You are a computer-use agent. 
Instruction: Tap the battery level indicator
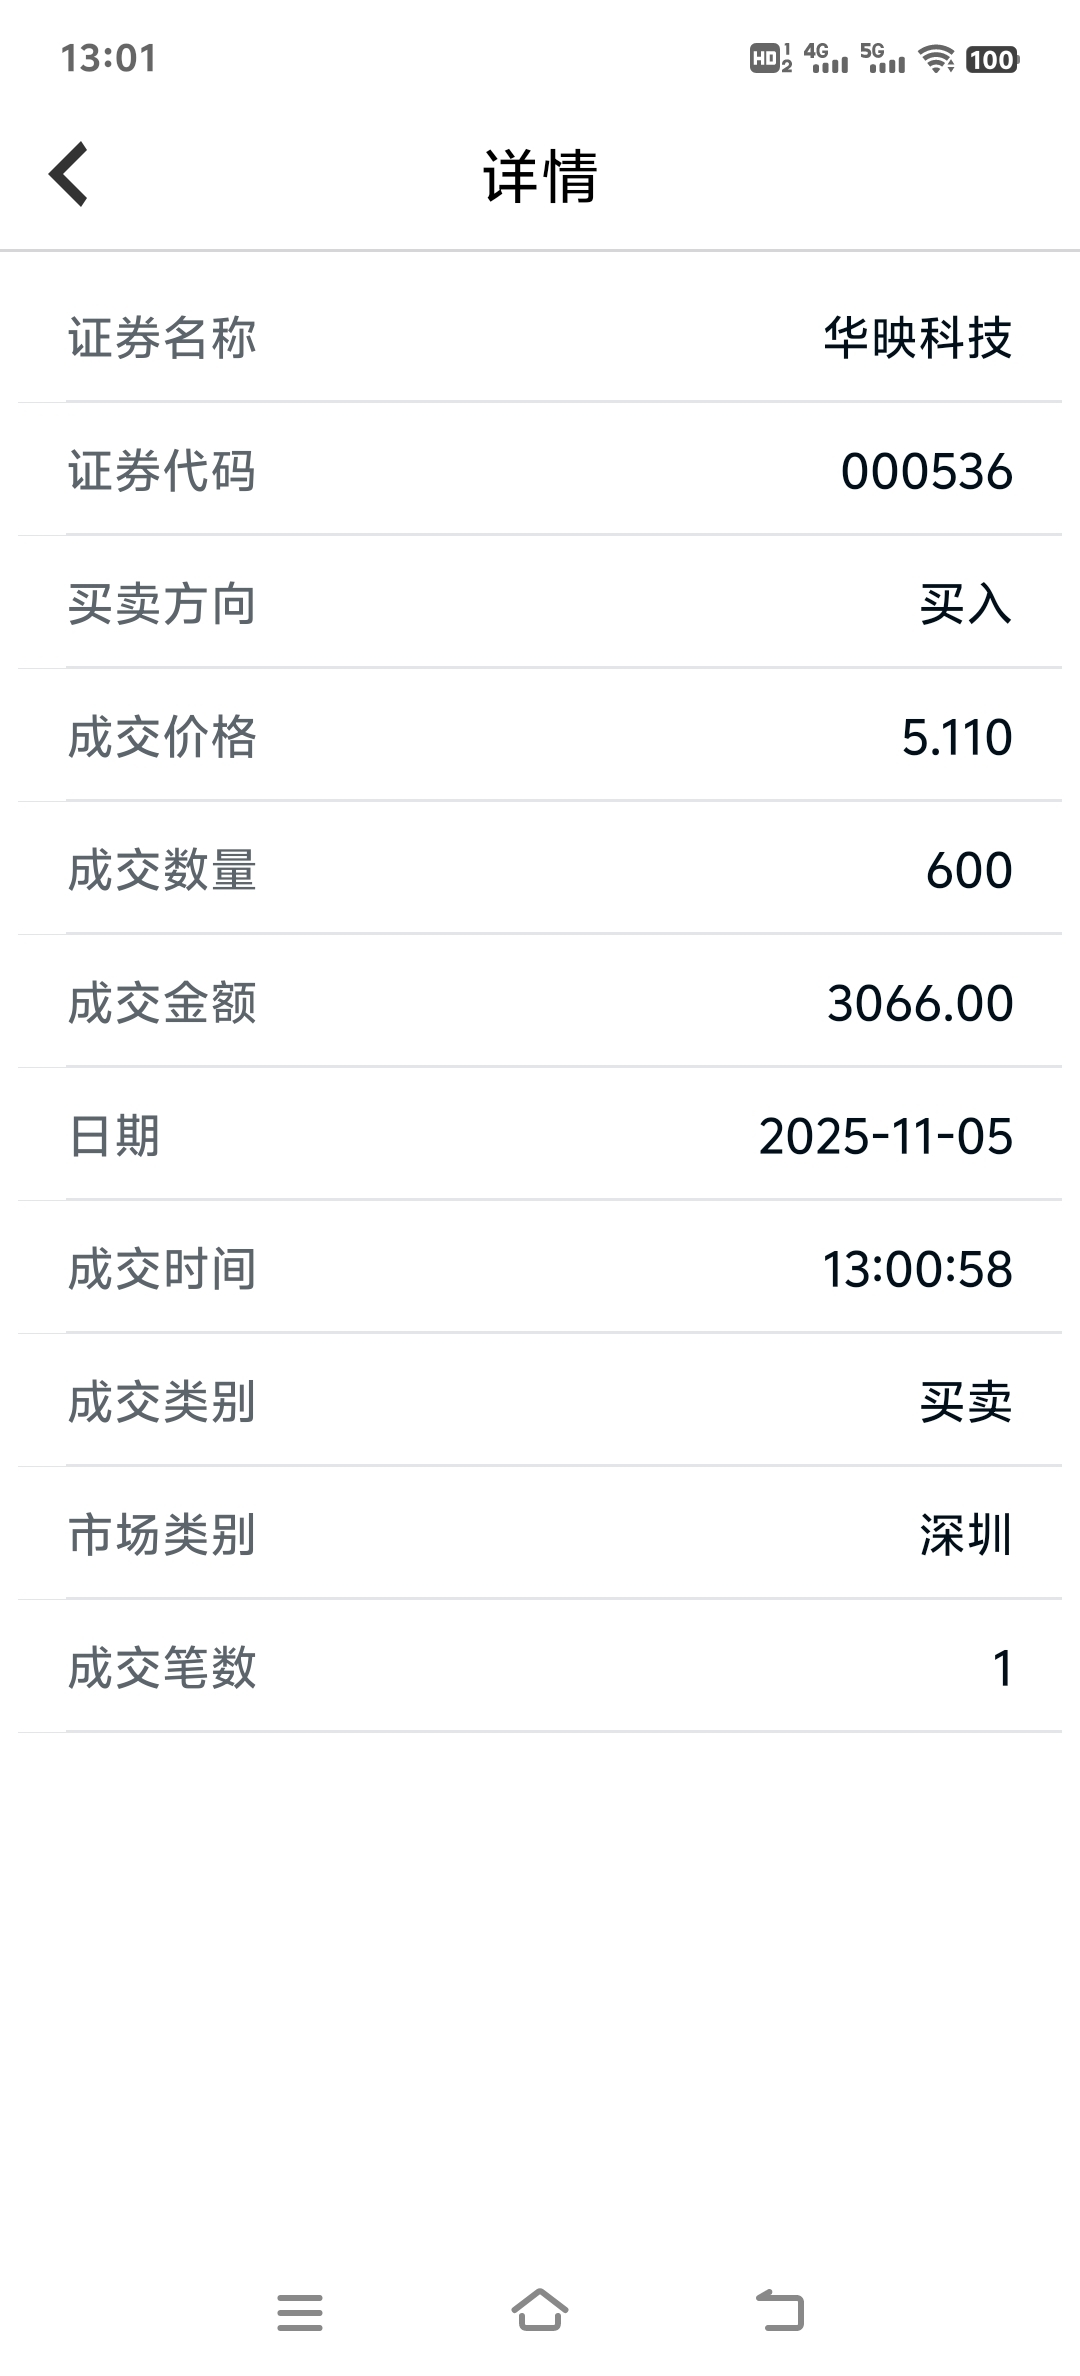(x=992, y=59)
